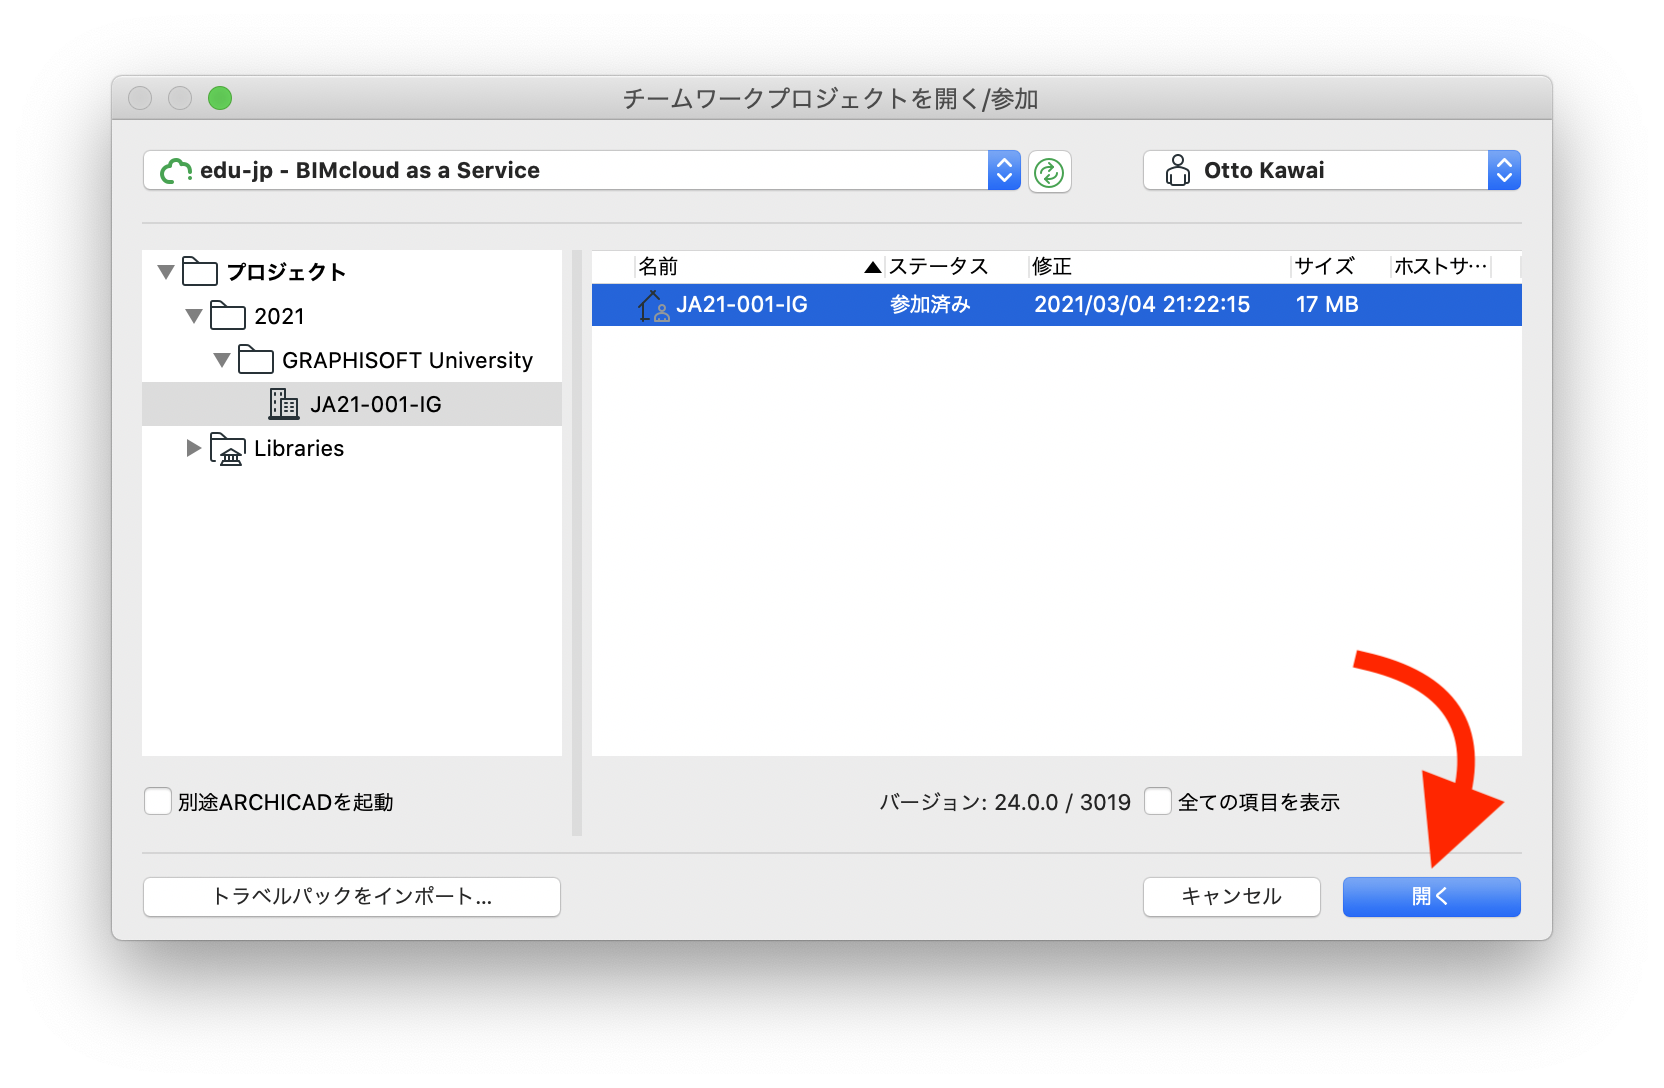Collapse the プロジェクト tree node
Screen dimensions: 1664x1088
166,272
